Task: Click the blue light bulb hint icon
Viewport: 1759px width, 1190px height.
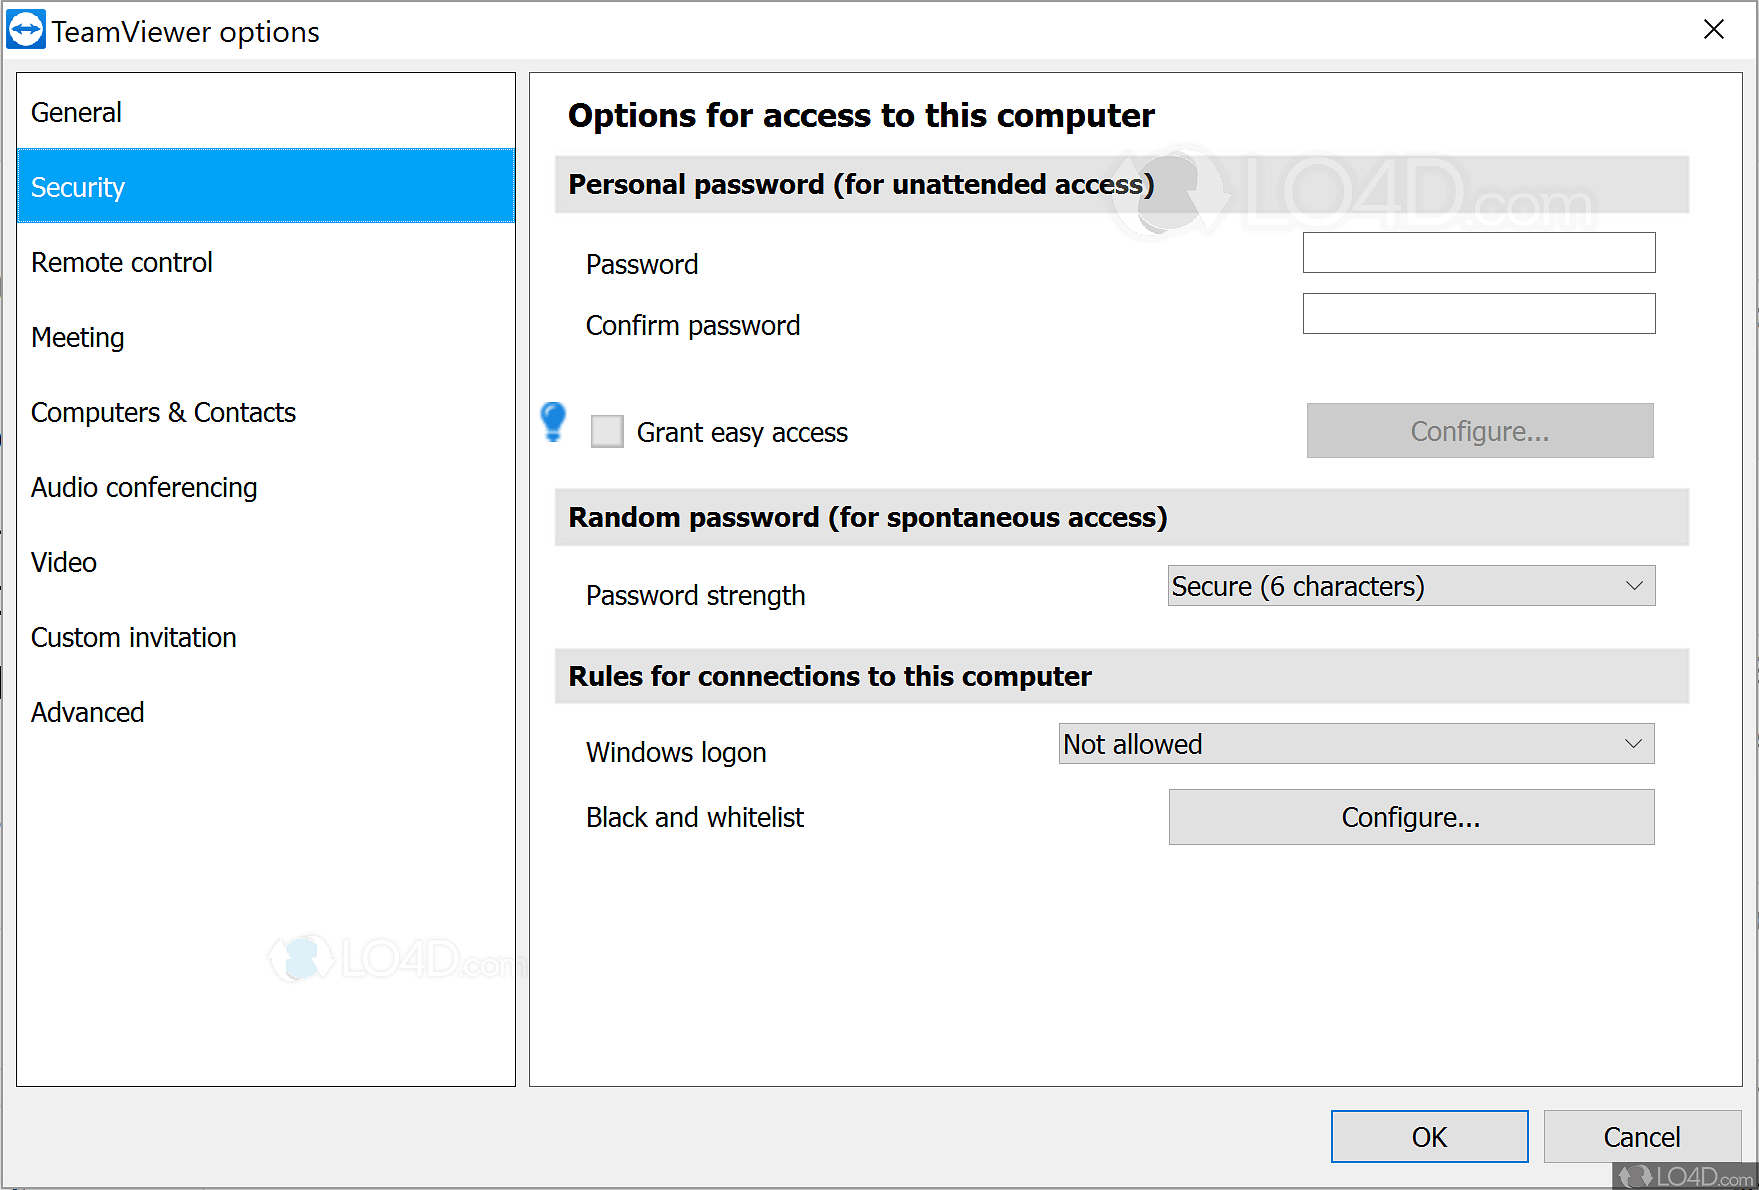Action: point(553,422)
